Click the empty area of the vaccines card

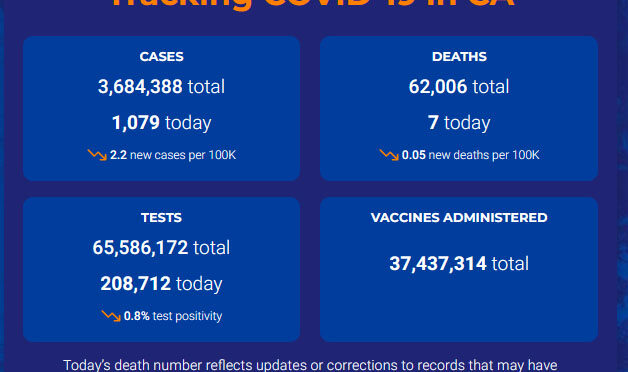(459, 310)
